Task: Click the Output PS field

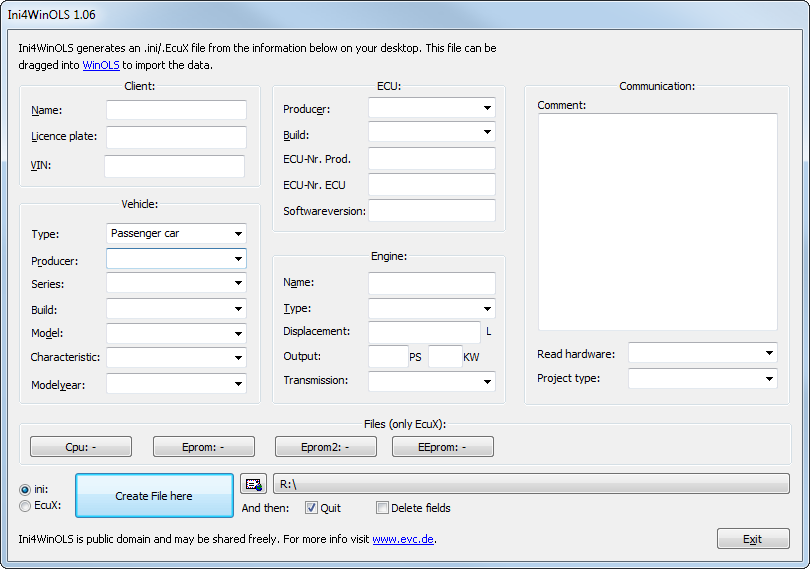Action: (388, 357)
